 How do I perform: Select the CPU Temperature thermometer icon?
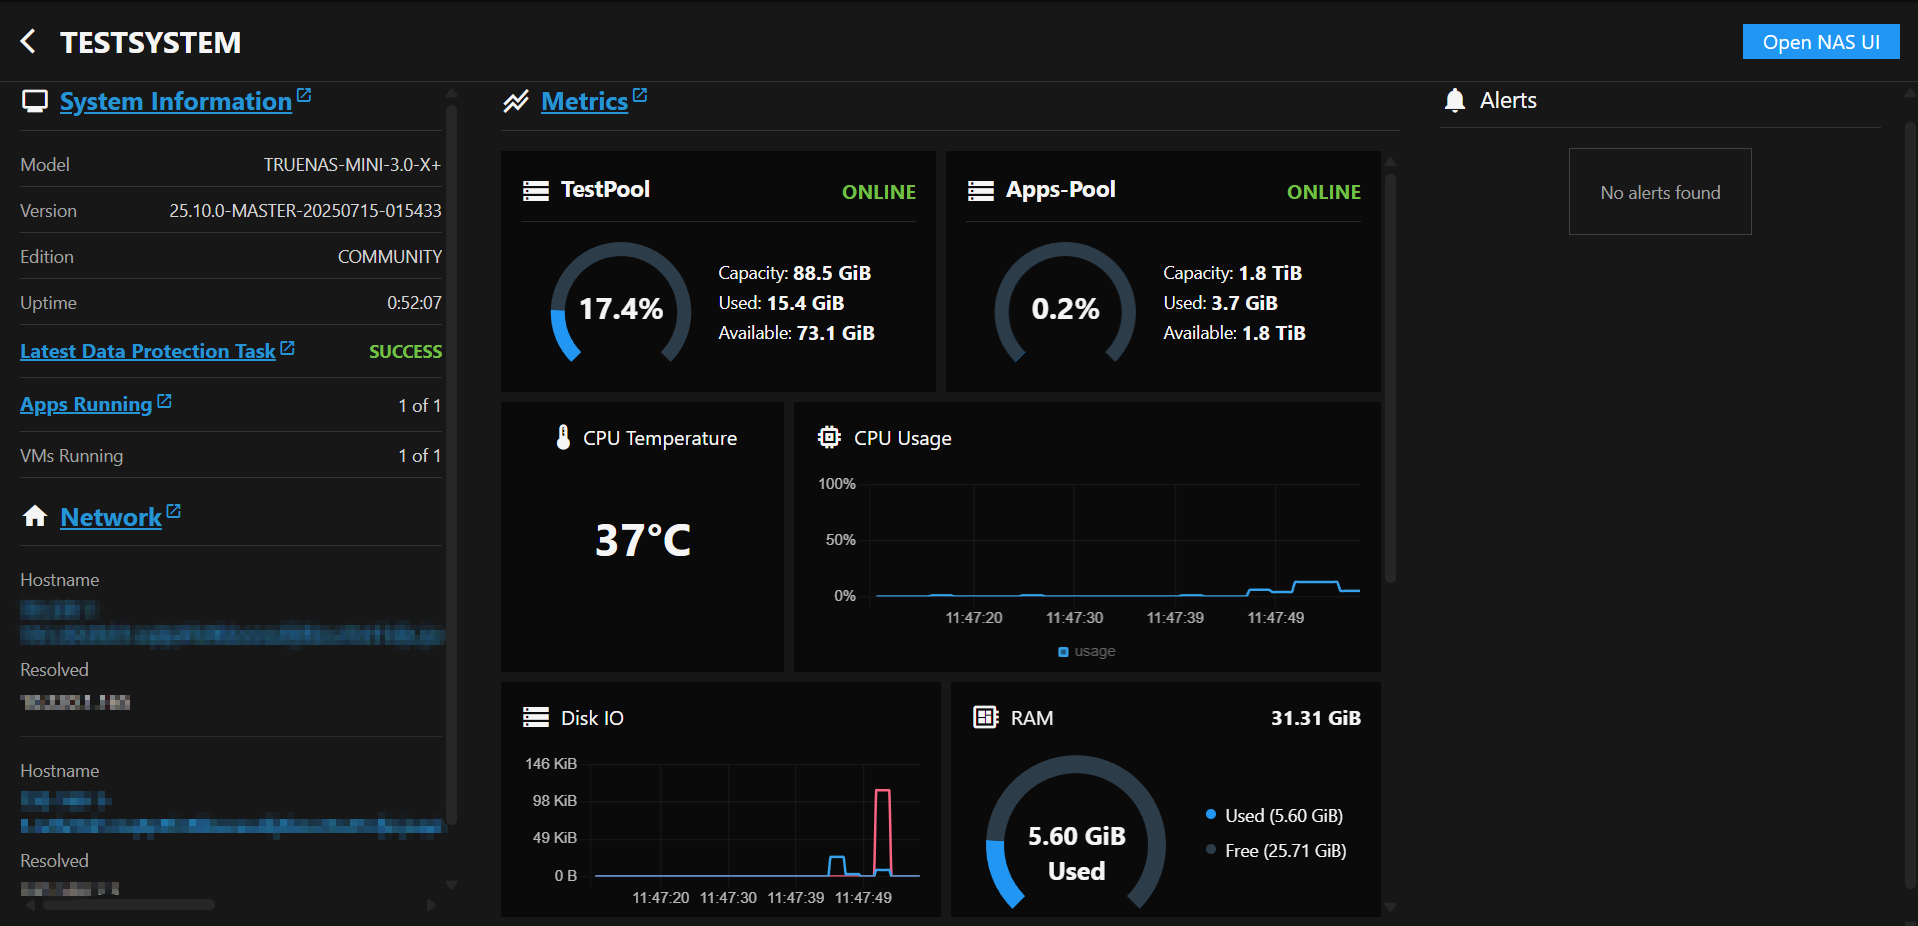coord(563,437)
